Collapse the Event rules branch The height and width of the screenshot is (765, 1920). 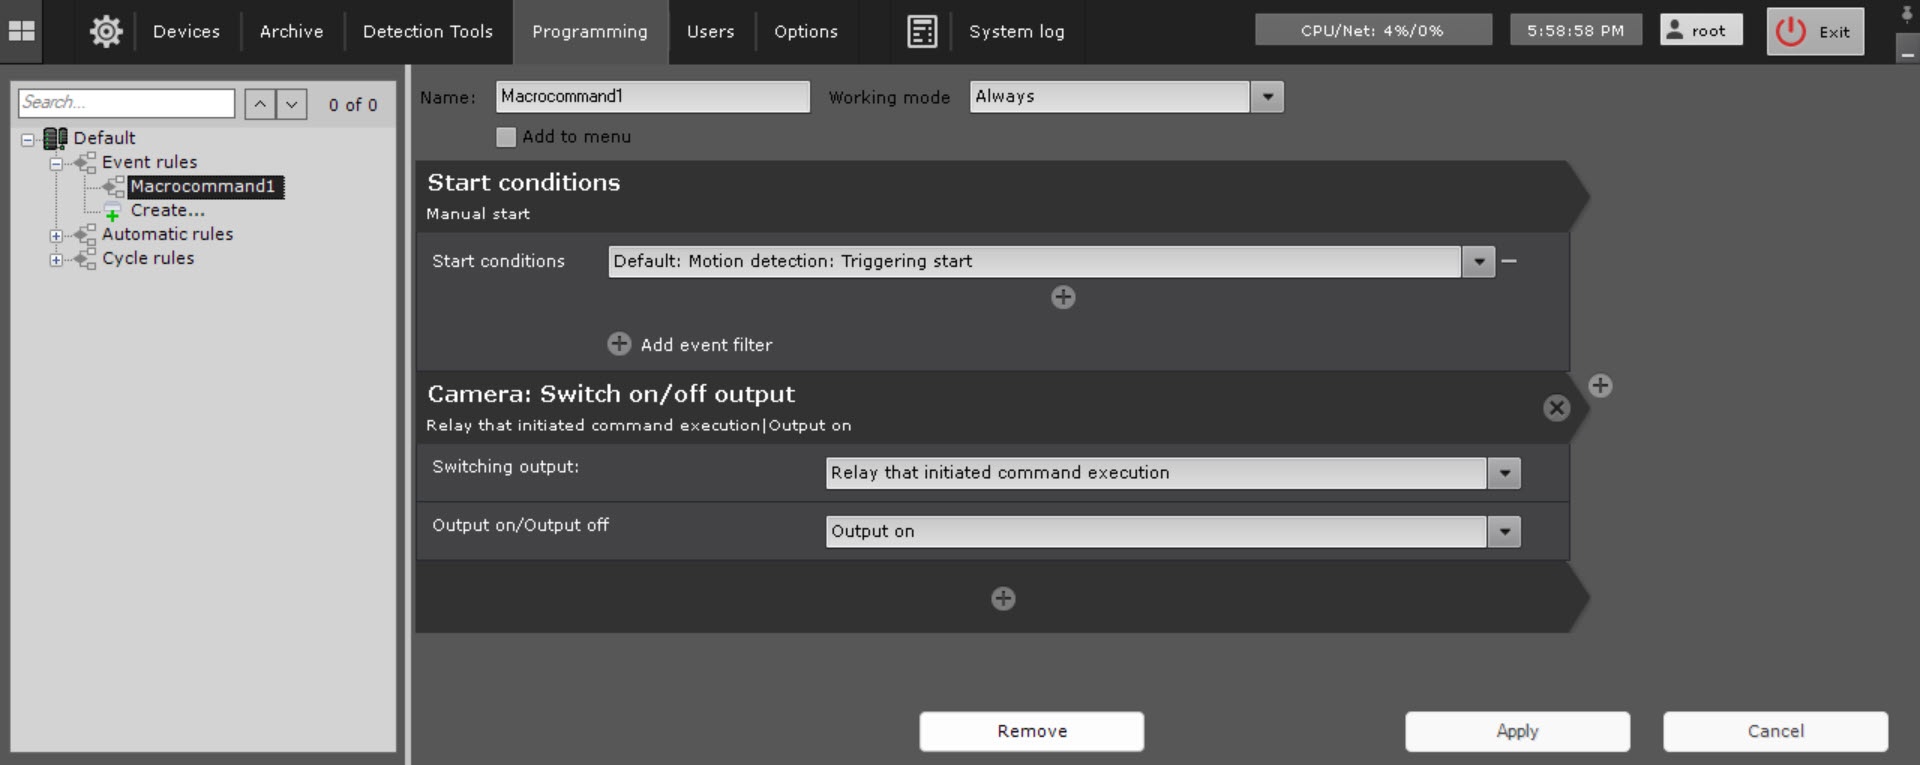pyautogui.click(x=56, y=163)
